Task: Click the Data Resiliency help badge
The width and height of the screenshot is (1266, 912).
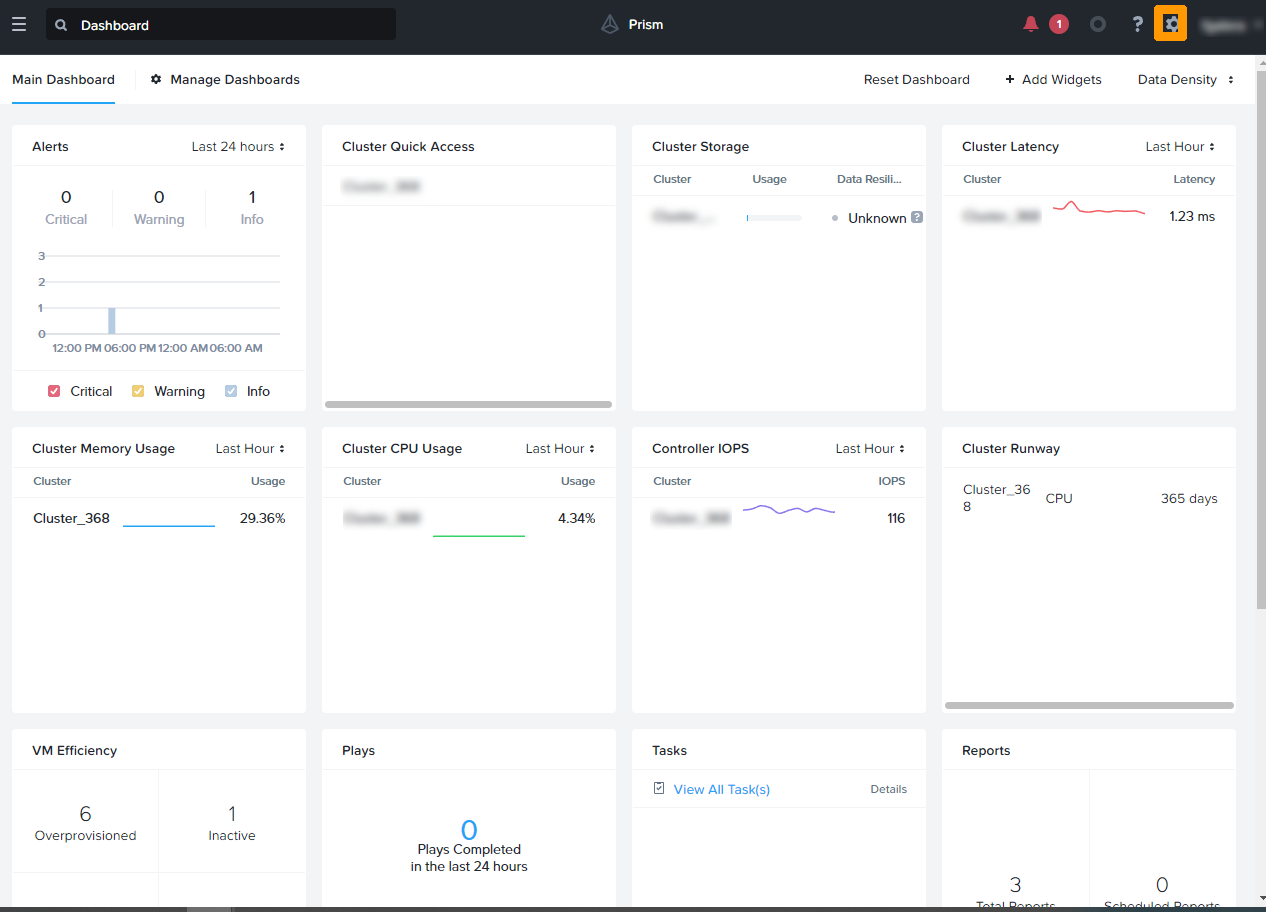Action: tap(916, 218)
